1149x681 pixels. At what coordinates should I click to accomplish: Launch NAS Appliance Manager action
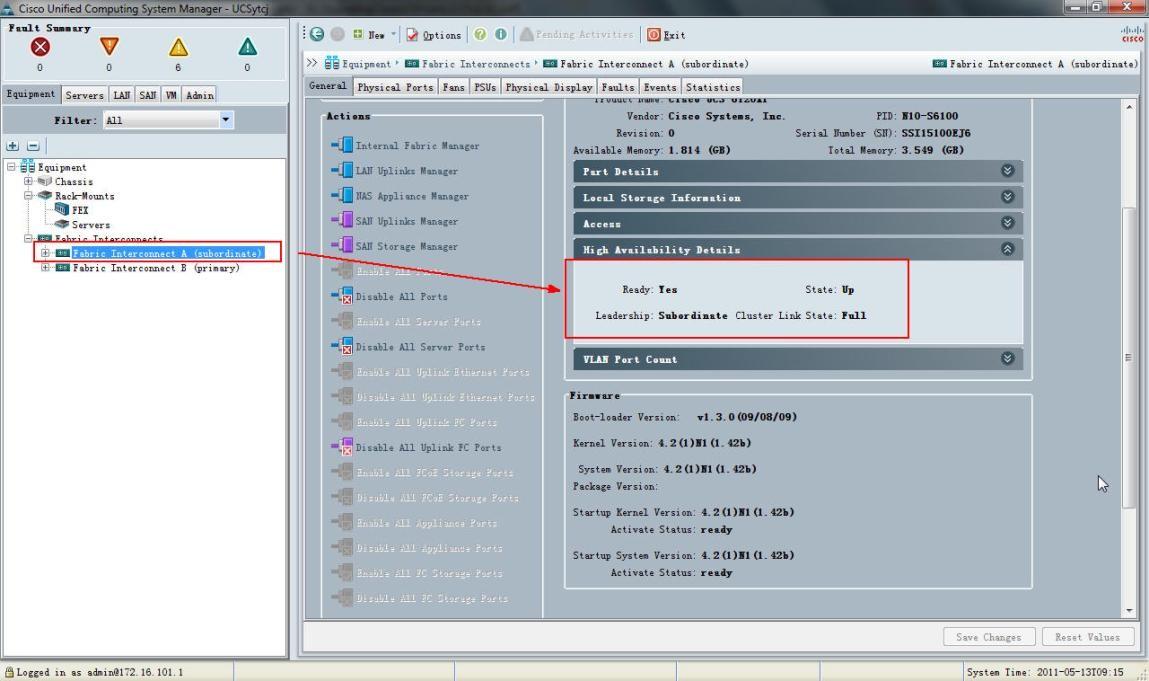click(x=400, y=196)
